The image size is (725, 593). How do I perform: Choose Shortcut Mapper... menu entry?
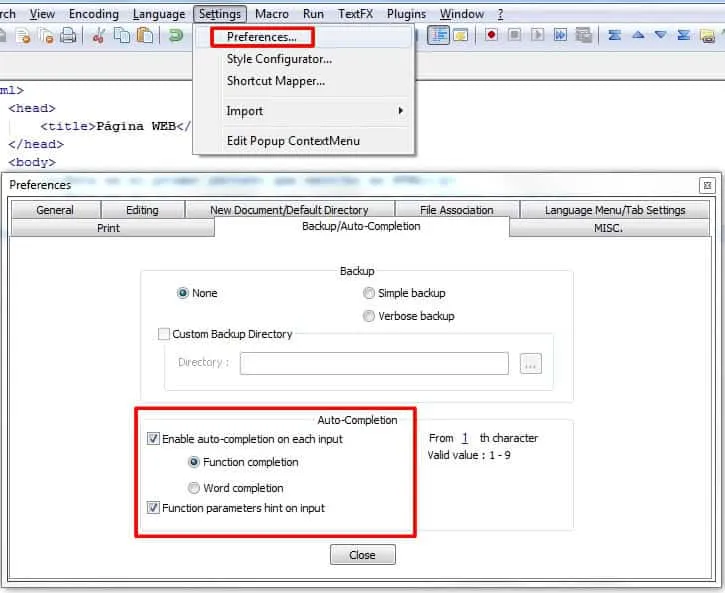pyautogui.click(x=276, y=81)
